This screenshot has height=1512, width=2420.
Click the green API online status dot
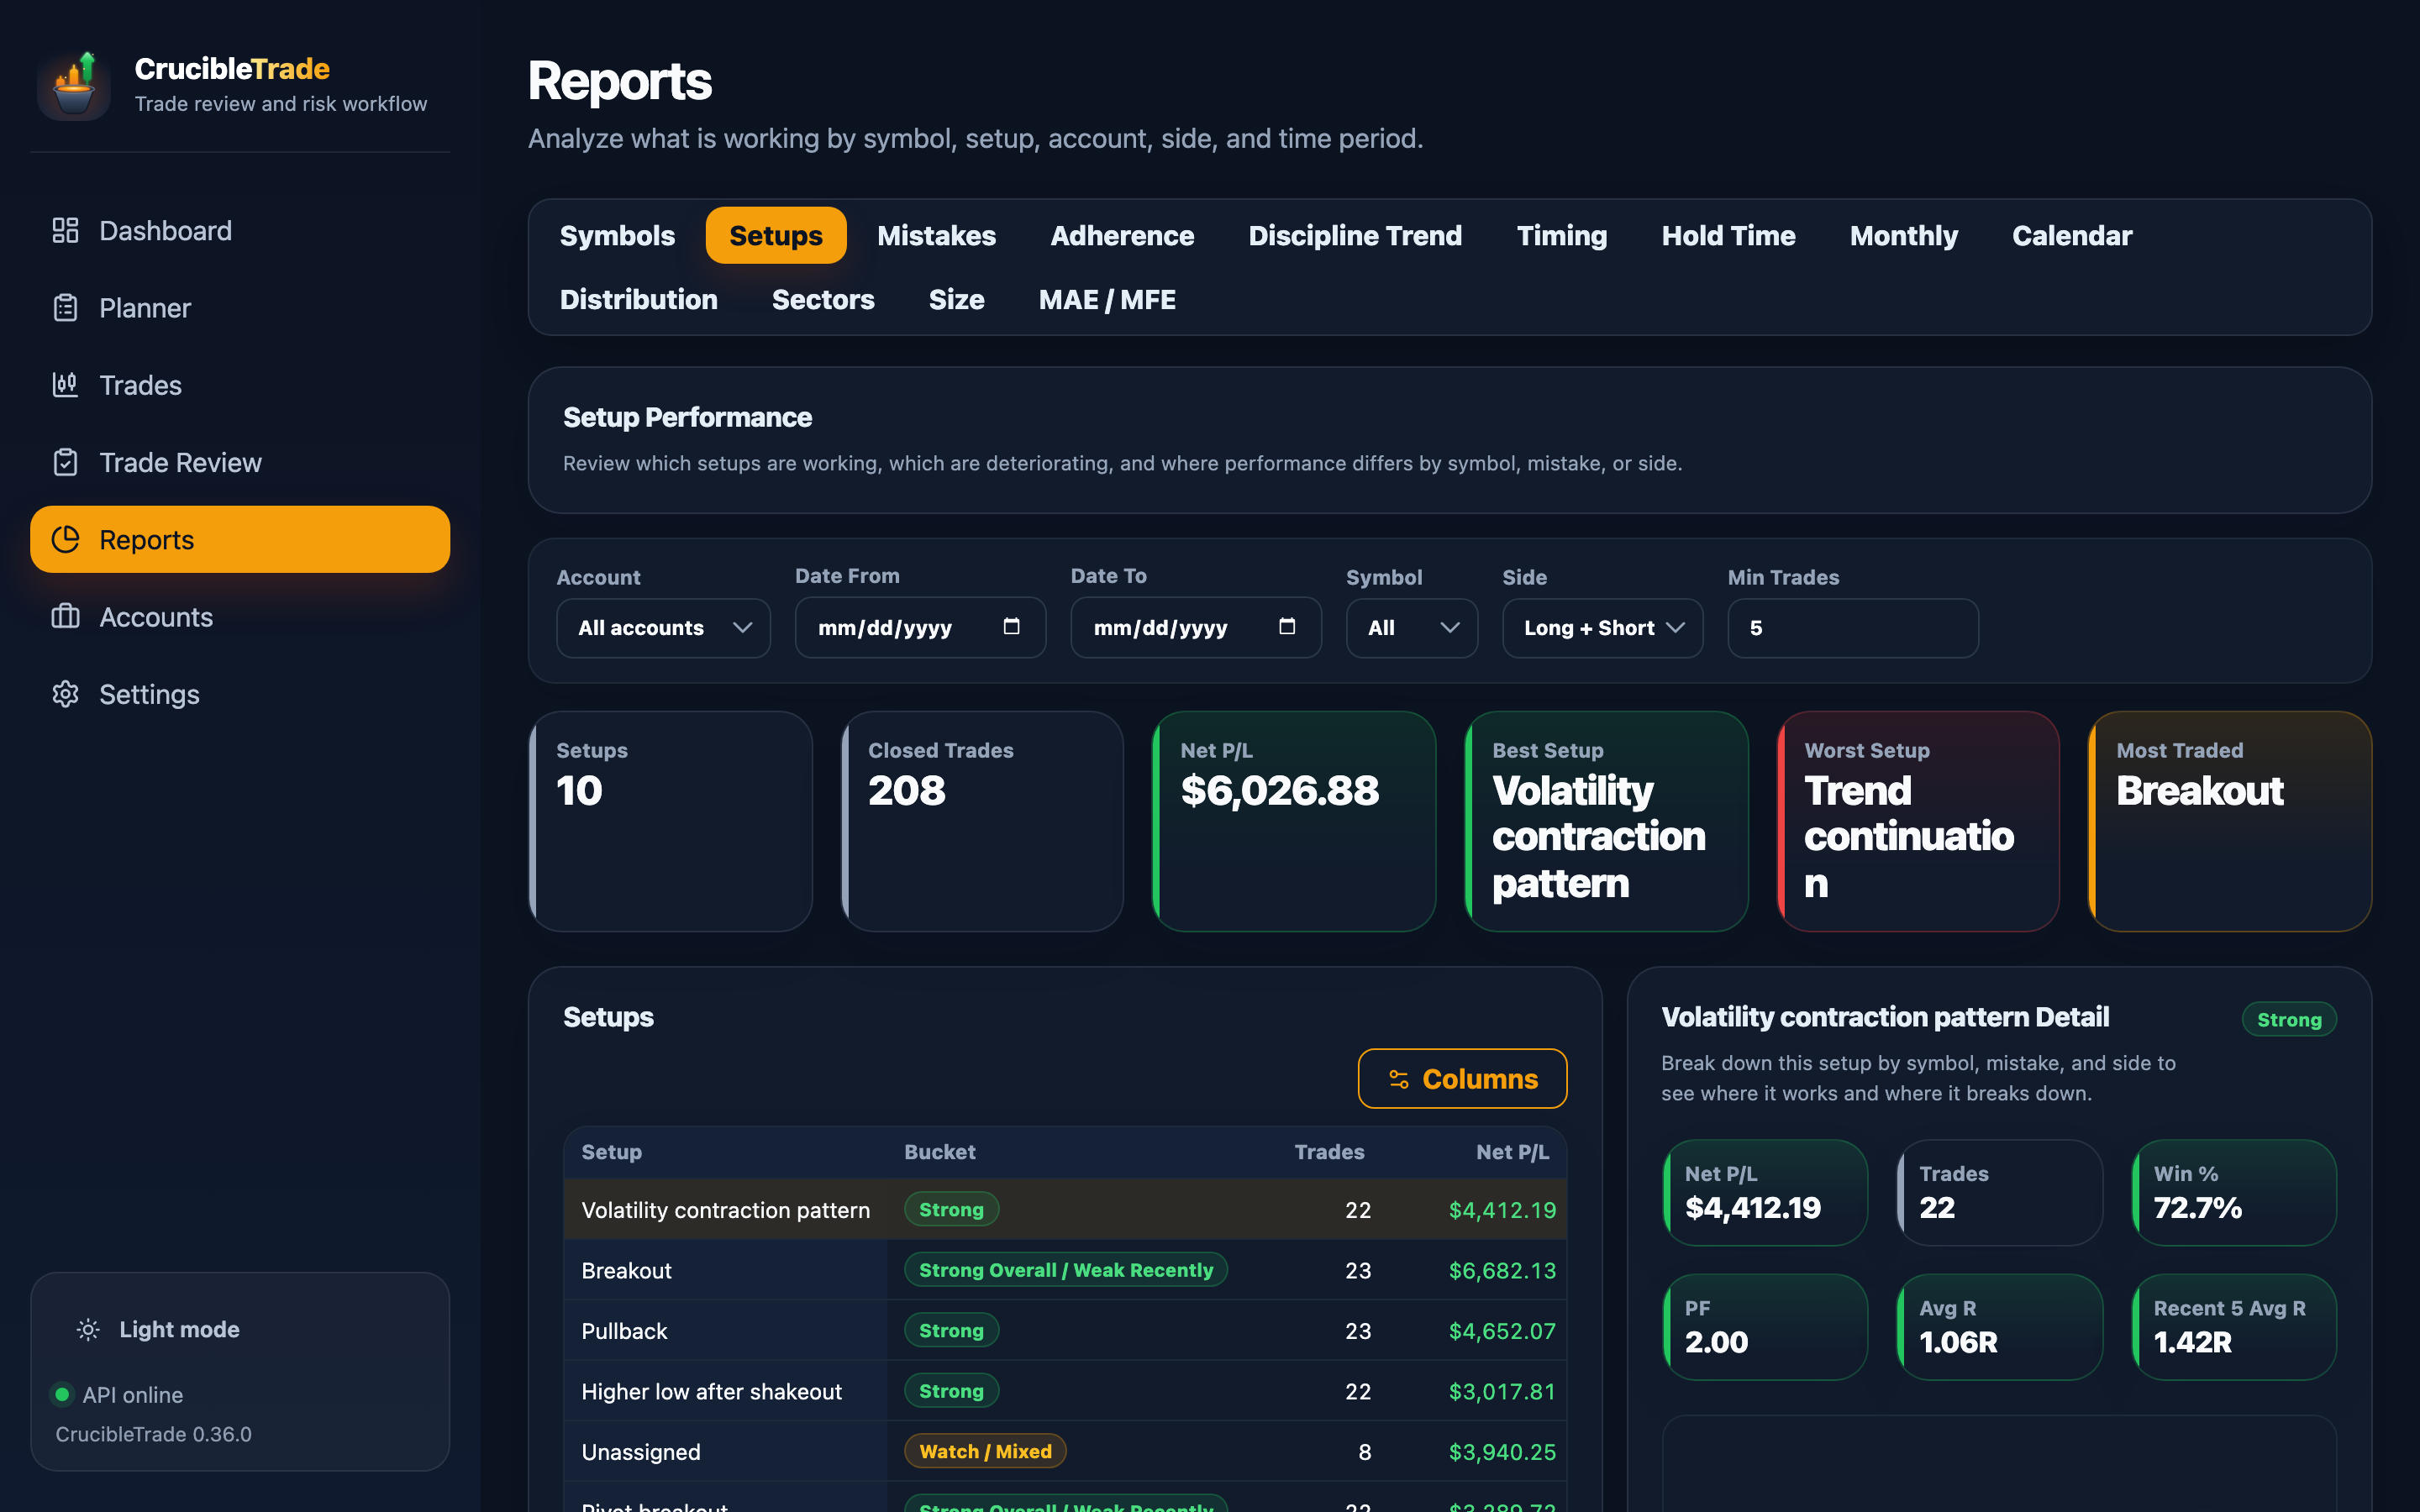coord(62,1394)
